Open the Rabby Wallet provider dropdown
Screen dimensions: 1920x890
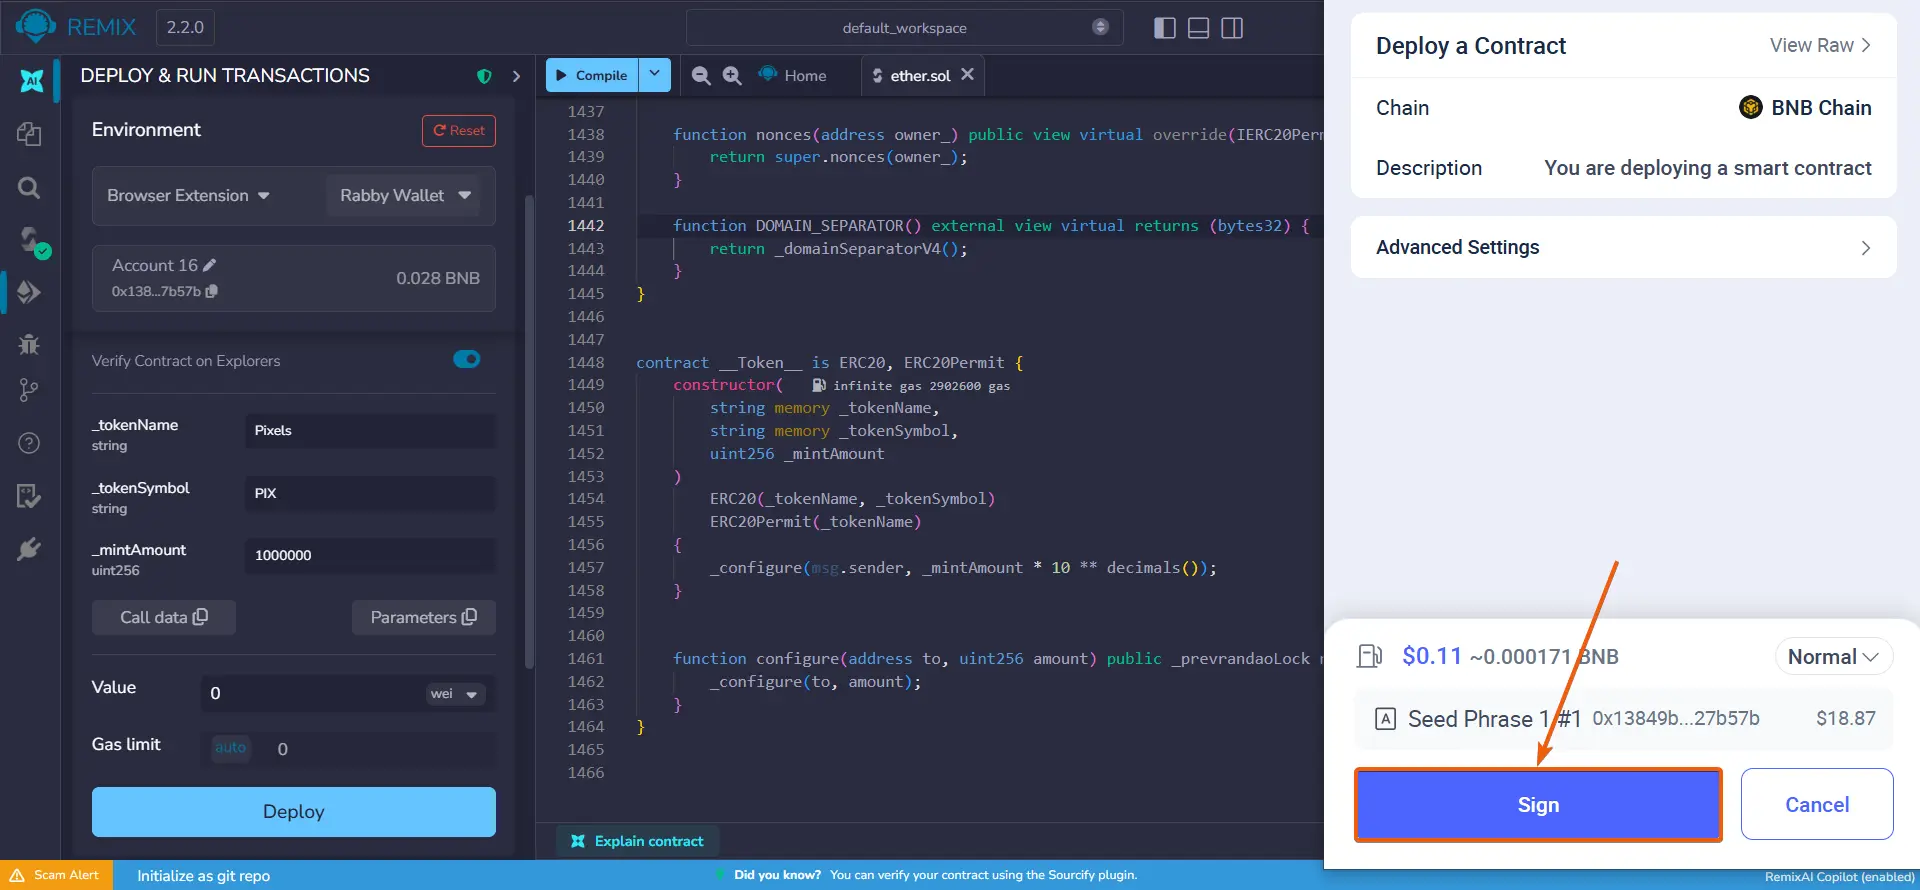(x=404, y=195)
